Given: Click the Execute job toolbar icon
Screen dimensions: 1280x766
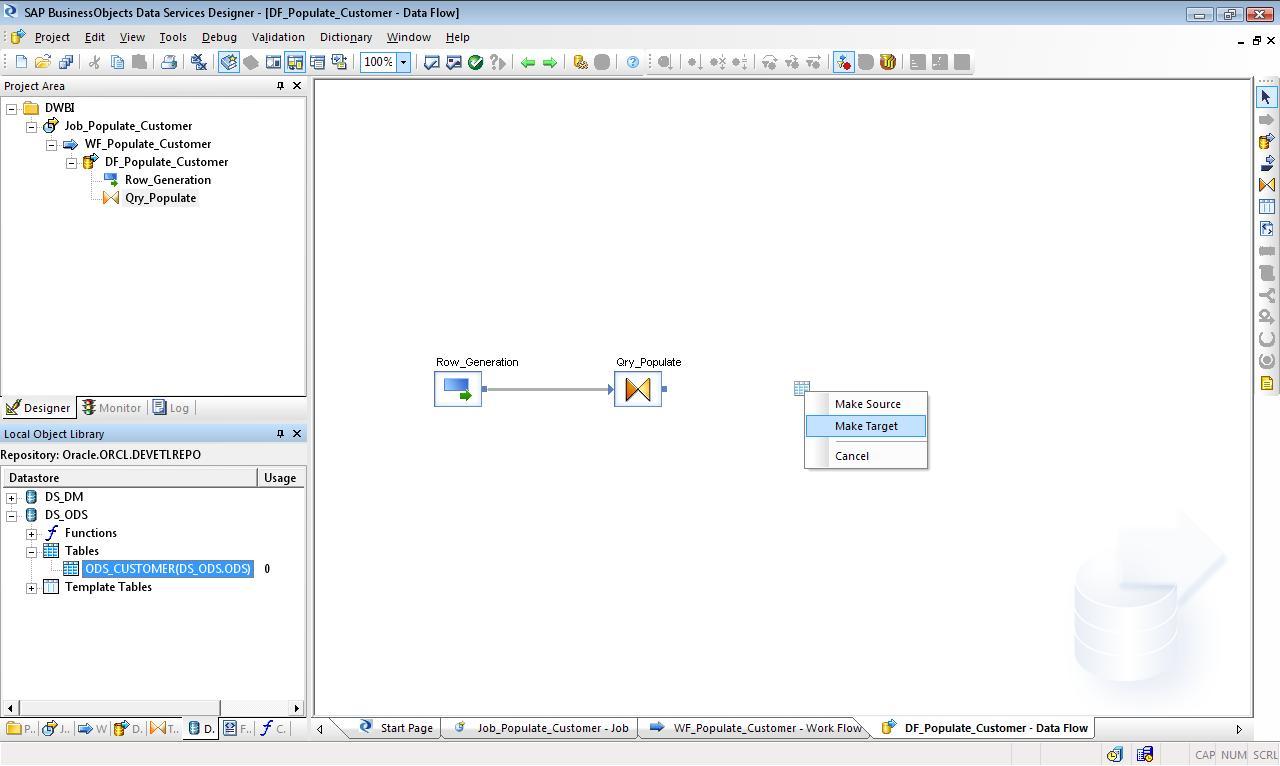Looking at the screenshot, I should pyautogui.click(x=580, y=62).
